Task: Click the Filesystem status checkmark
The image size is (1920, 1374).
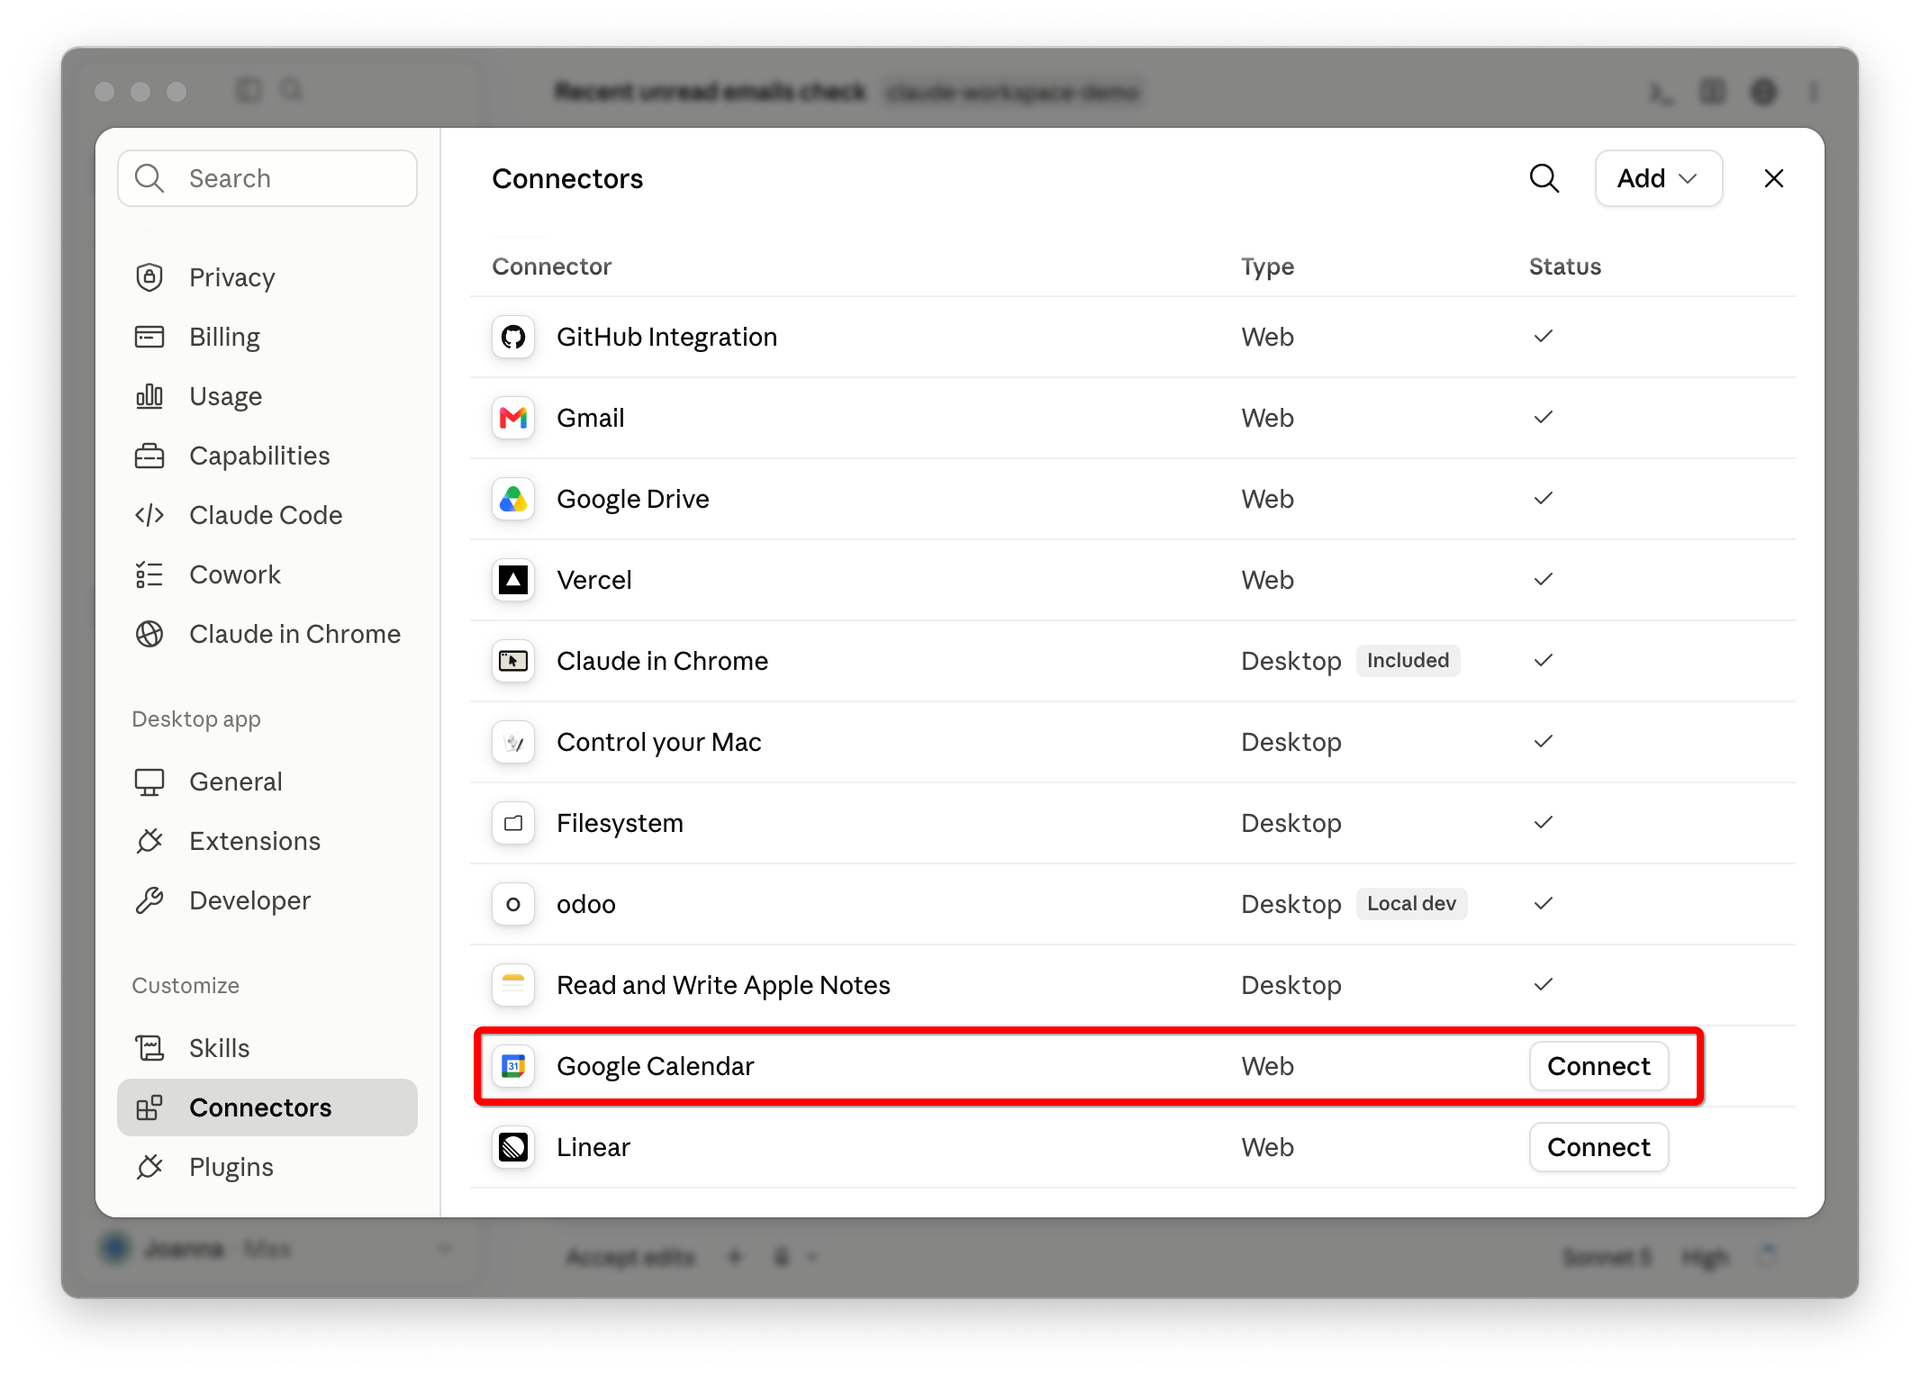Action: [1543, 823]
